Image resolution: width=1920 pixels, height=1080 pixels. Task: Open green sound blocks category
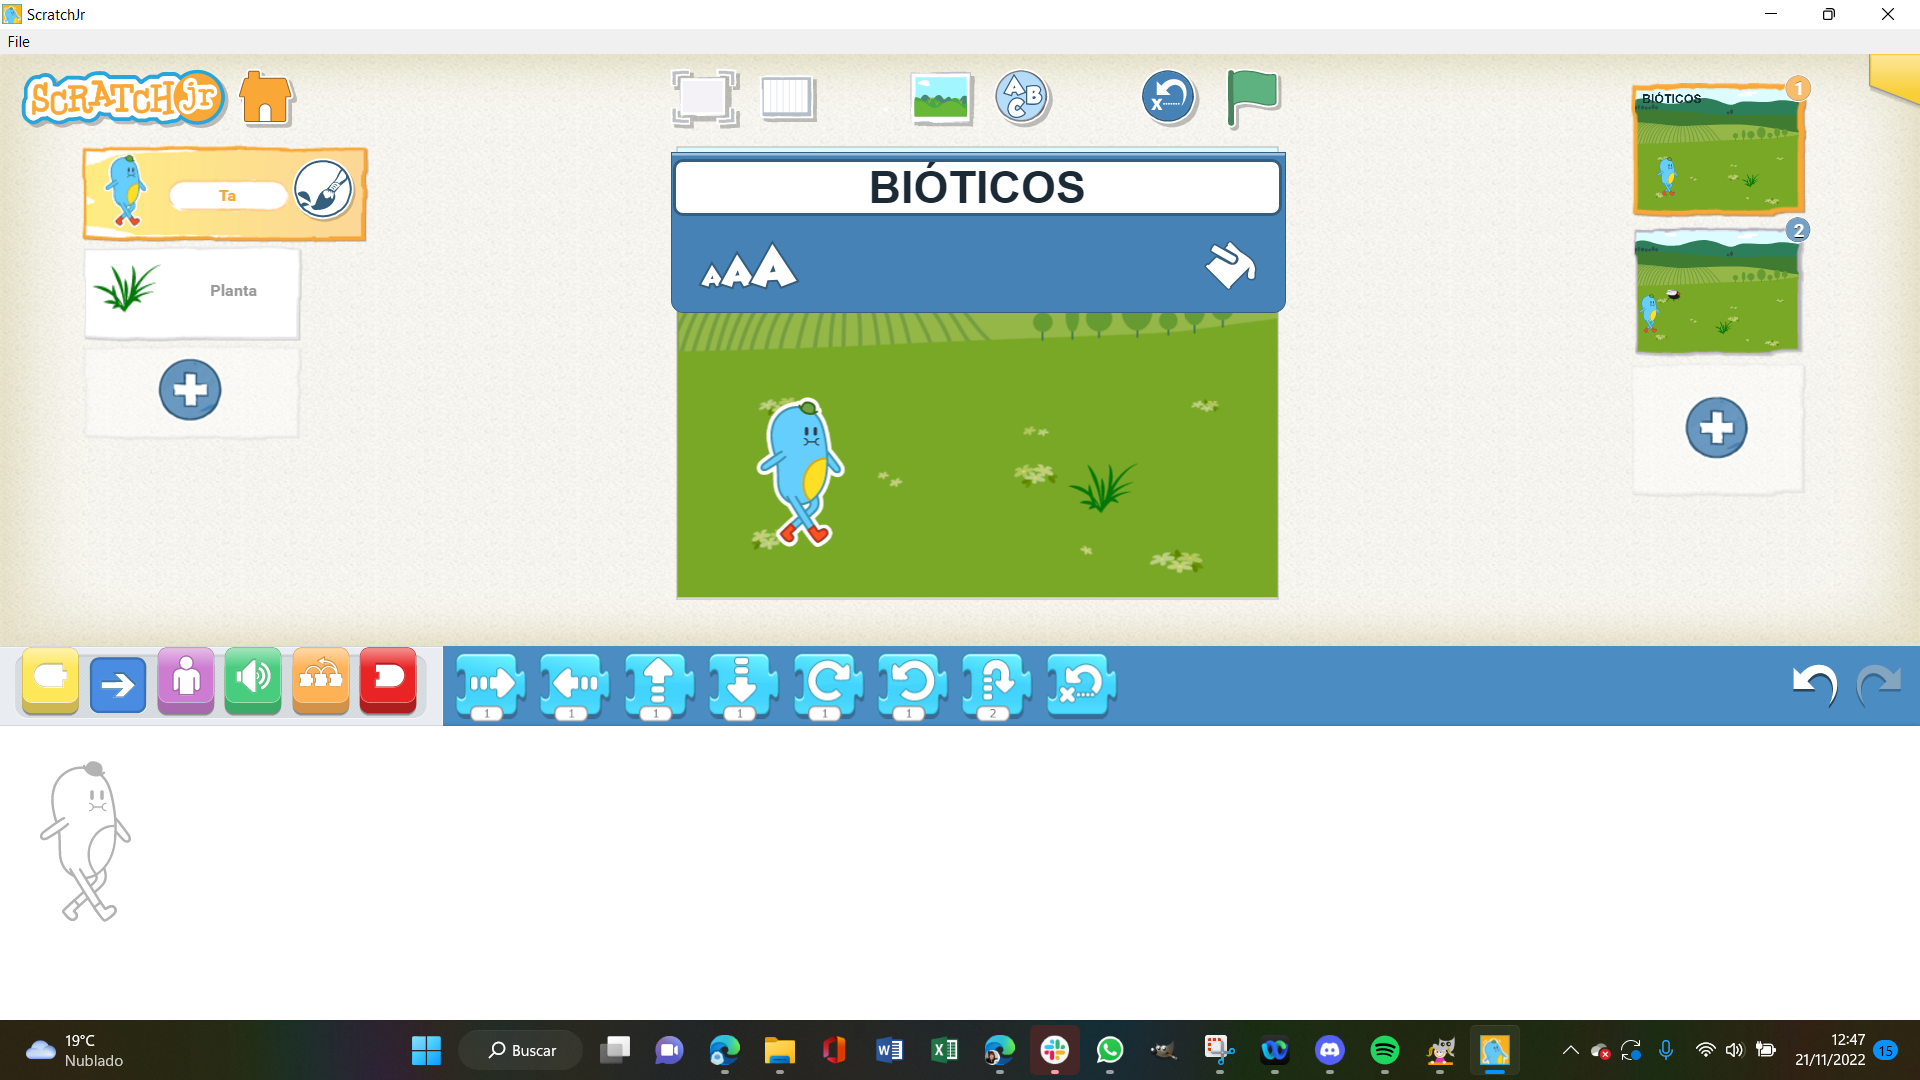253,681
